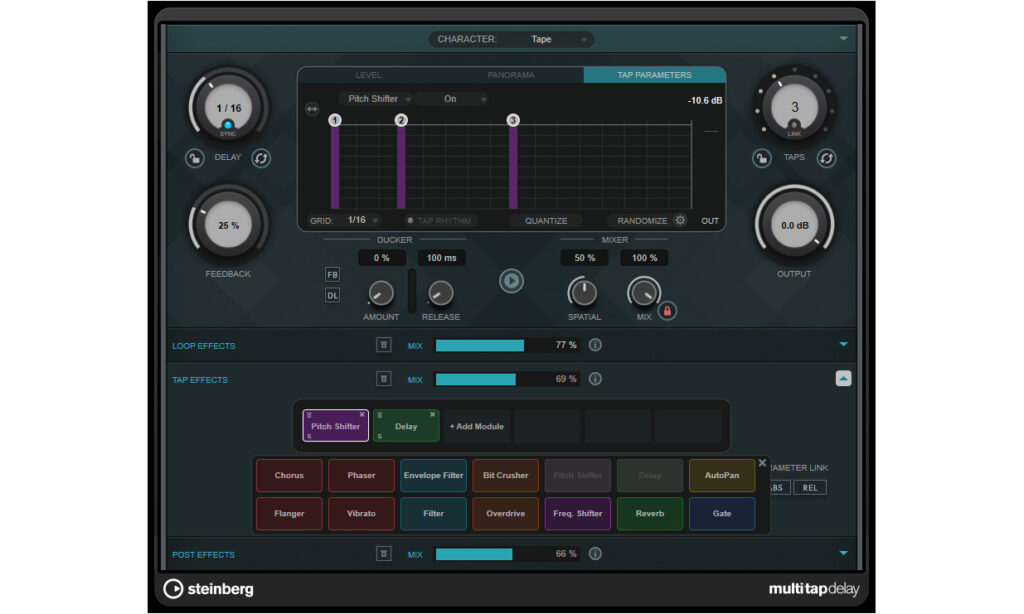The height and width of the screenshot is (614, 1024).
Task: Open the On parameter dropdown
Action: 453,99
